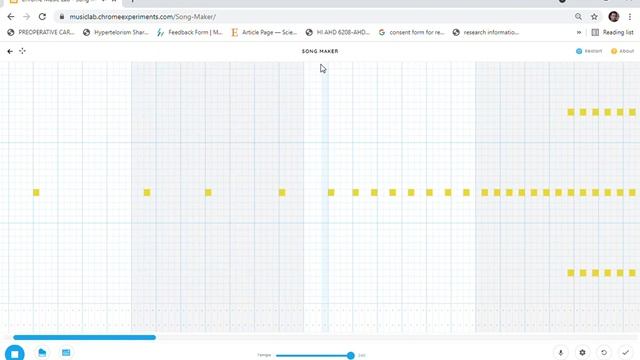Click the microphone record icon
Screen dimensions: 640x360
[x=561, y=353]
